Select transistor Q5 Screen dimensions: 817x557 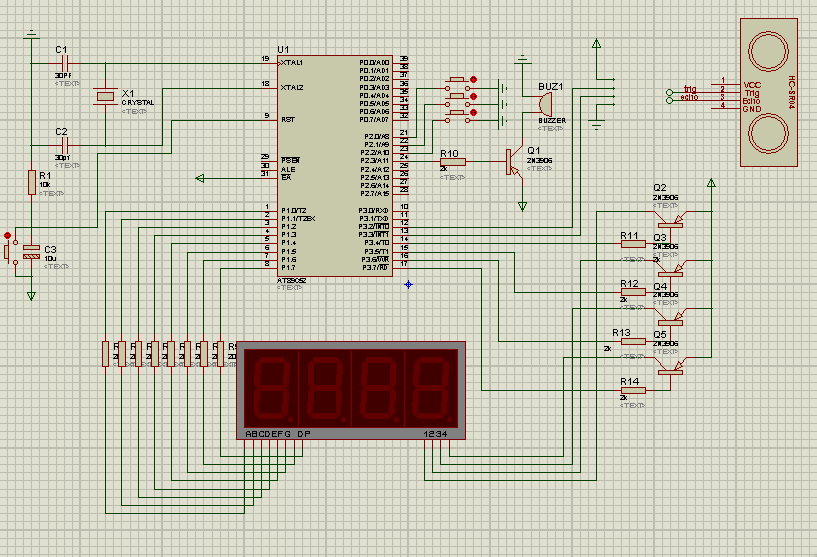click(x=671, y=367)
